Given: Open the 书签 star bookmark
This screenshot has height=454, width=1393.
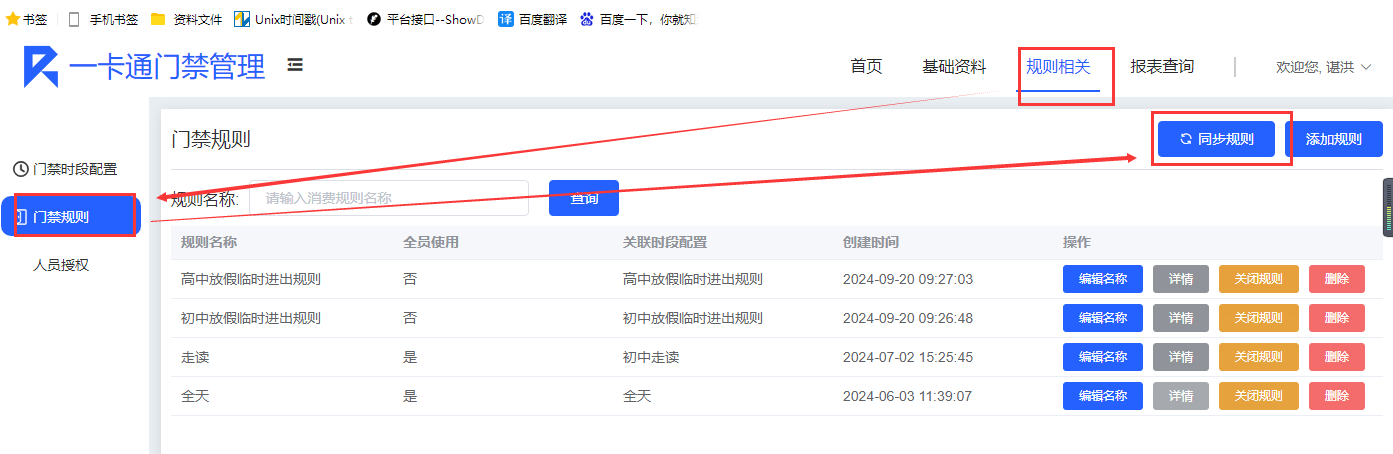Looking at the screenshot, I should [27, 19].
